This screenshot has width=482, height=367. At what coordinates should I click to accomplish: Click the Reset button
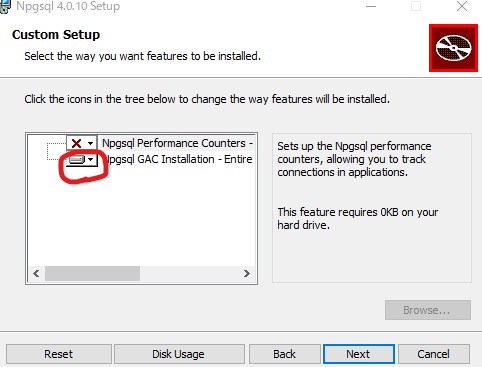pyautogui.click(x=59, y=354)
